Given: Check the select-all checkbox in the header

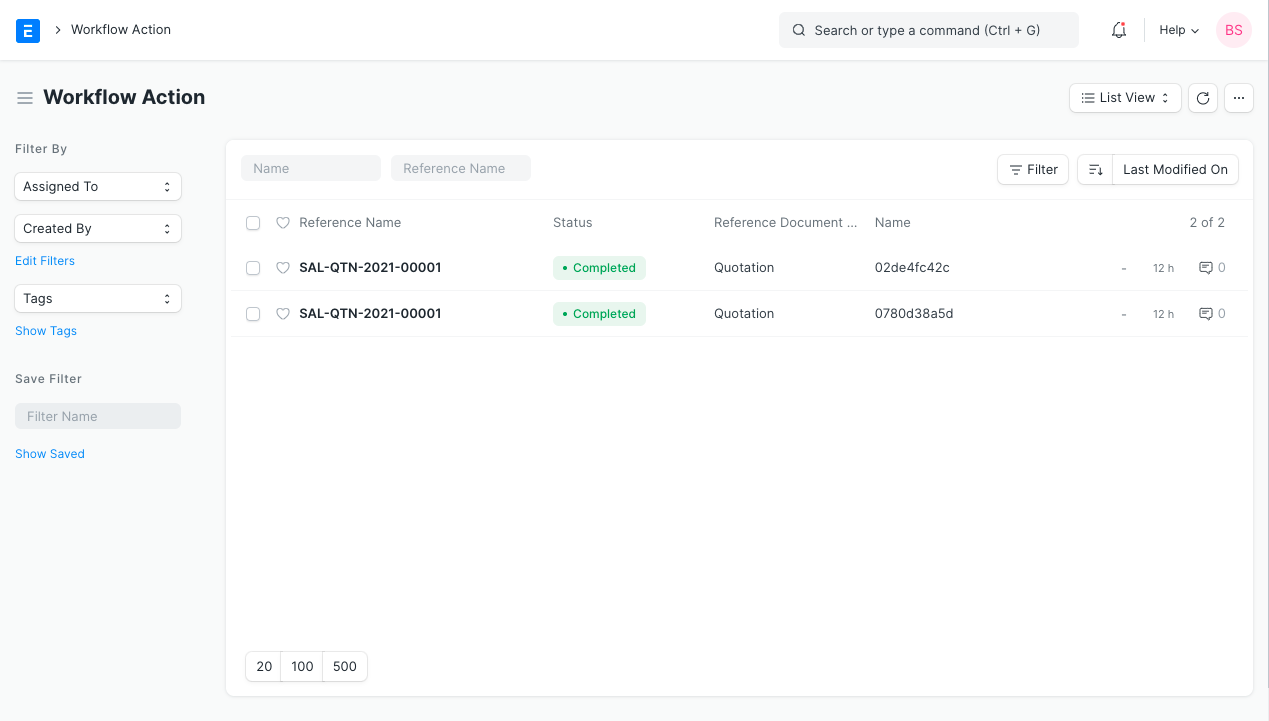Looking at the screenshot, I should click(252, 222).
